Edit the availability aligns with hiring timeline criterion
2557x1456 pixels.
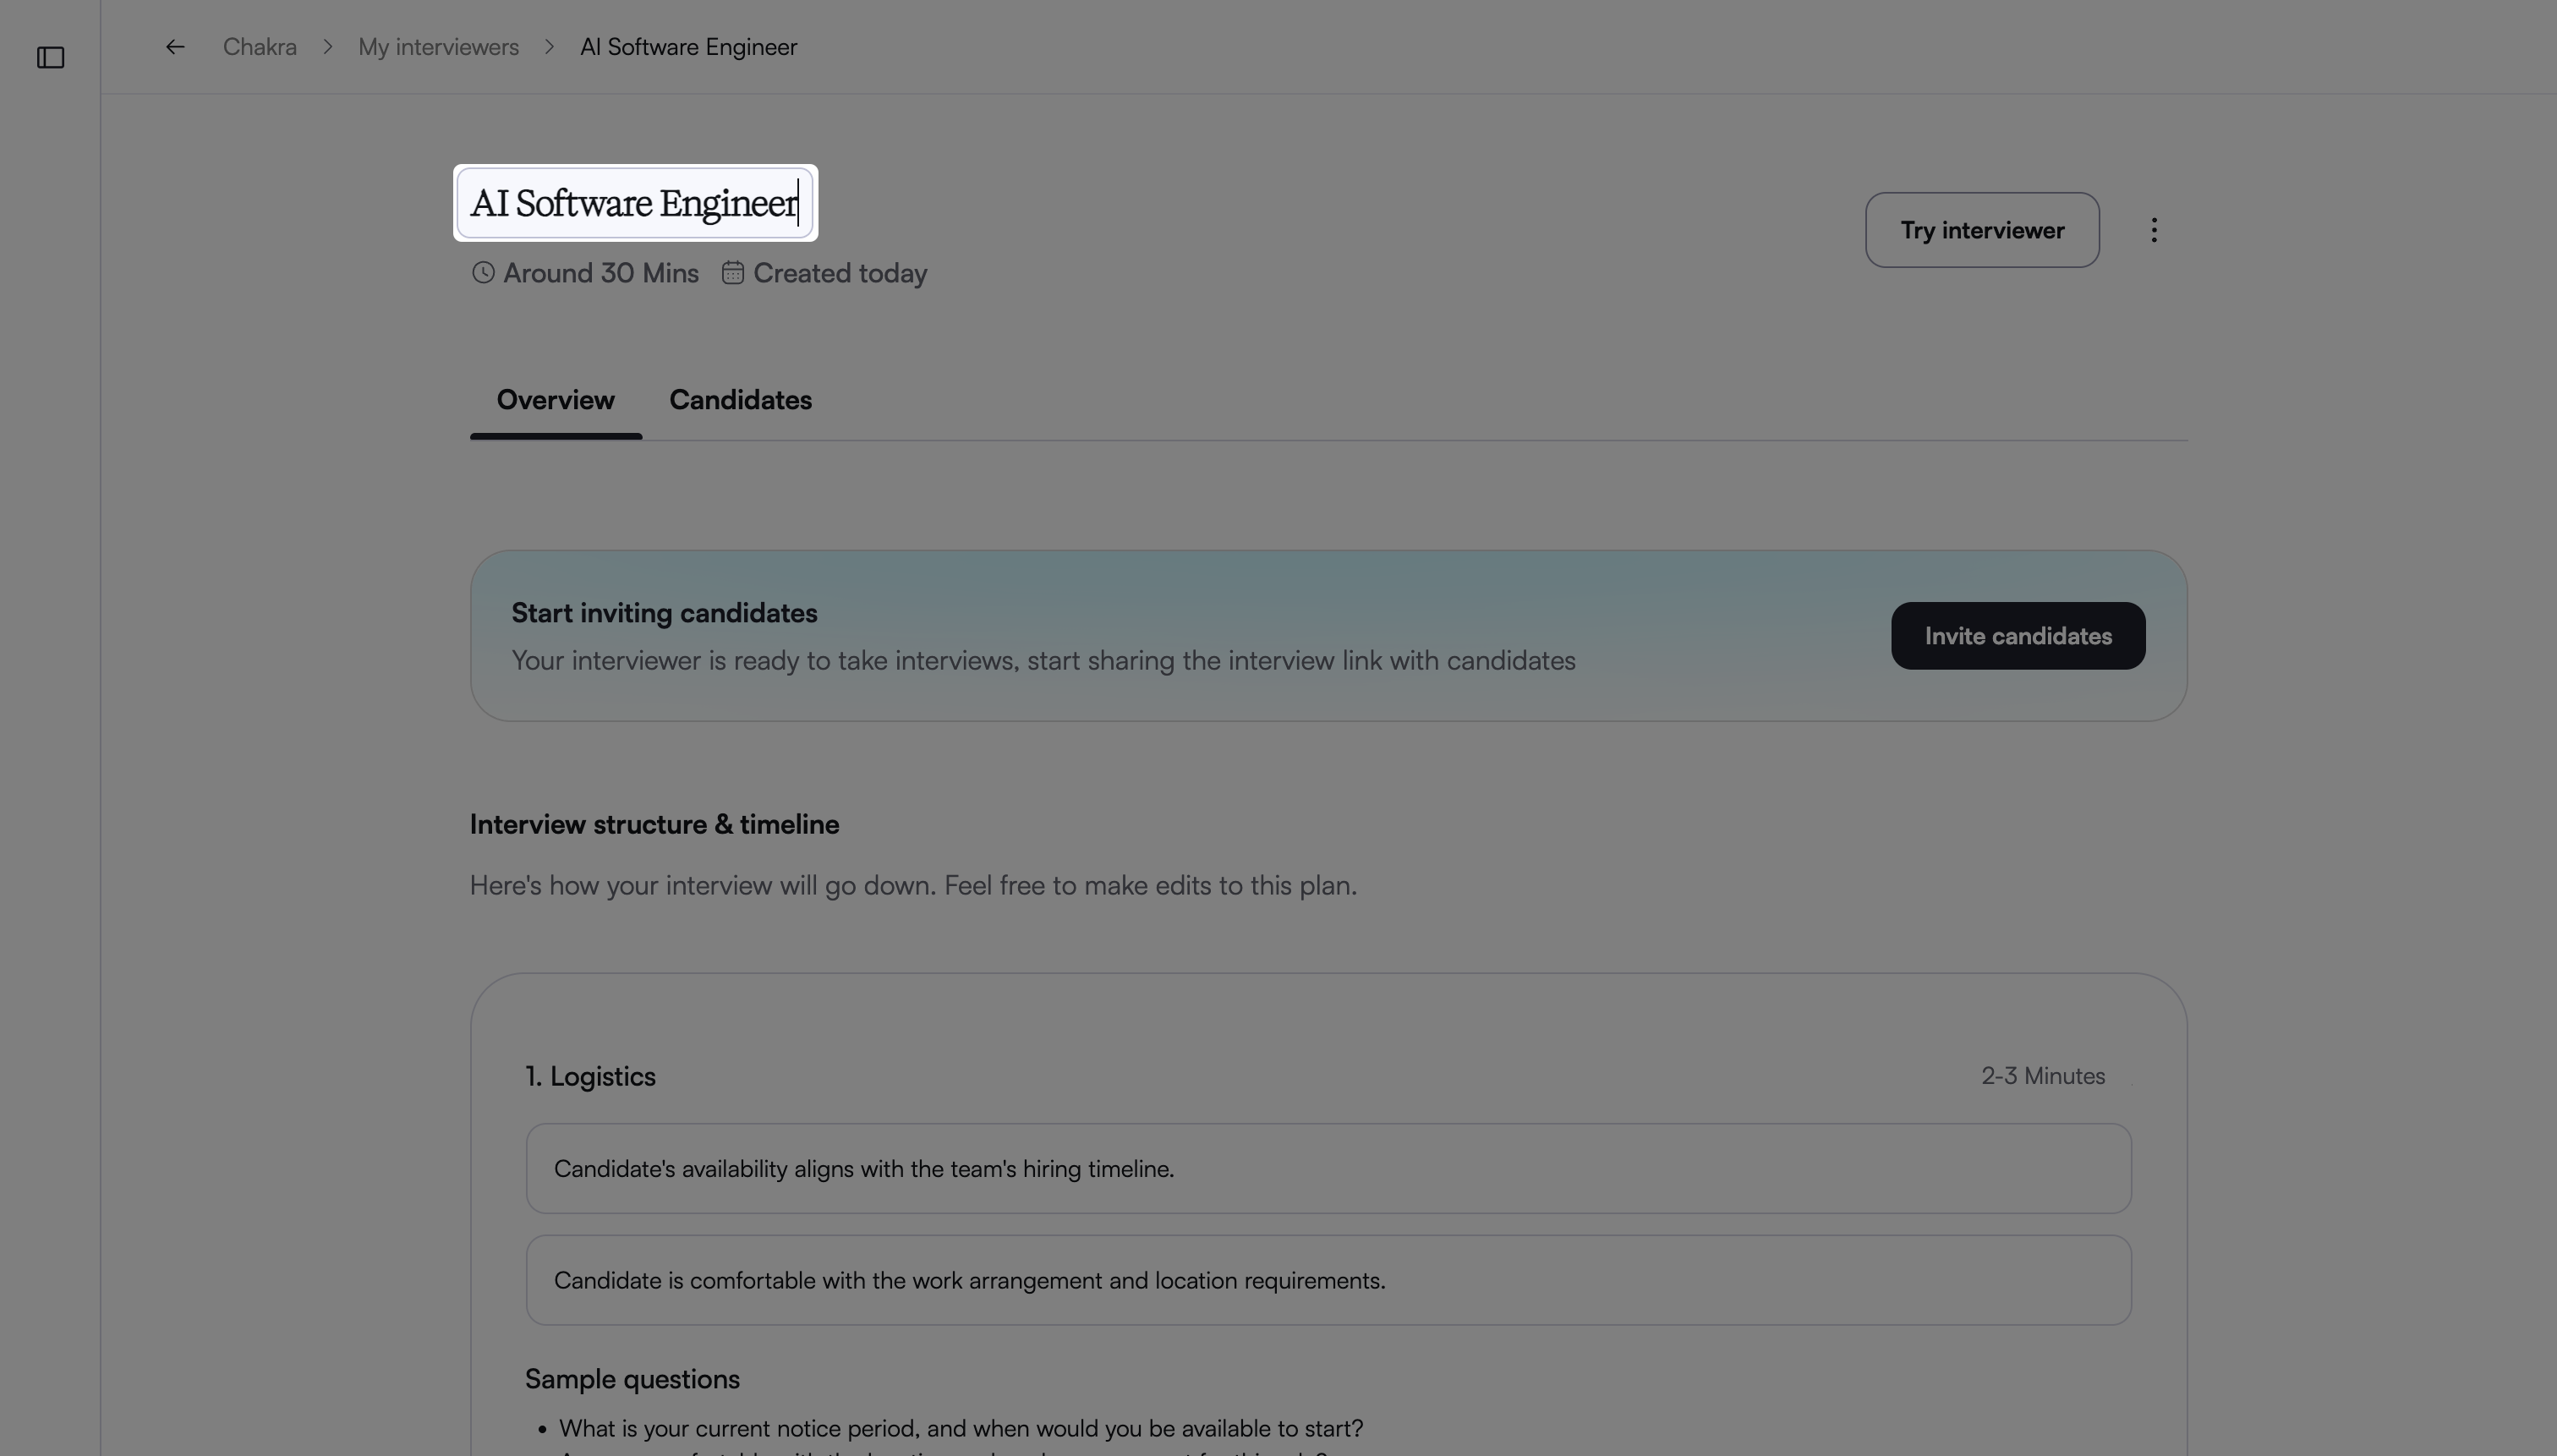coord(1328,1169)
